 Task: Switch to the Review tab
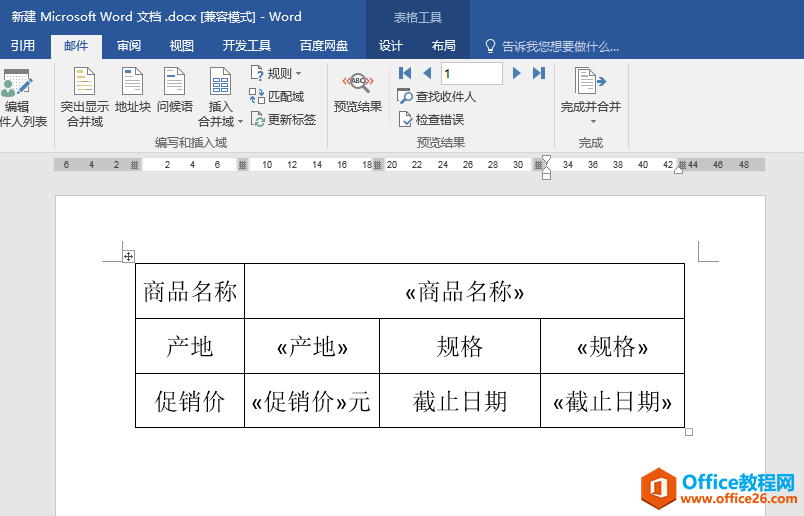pyautogui.click(x=128, y=46)
